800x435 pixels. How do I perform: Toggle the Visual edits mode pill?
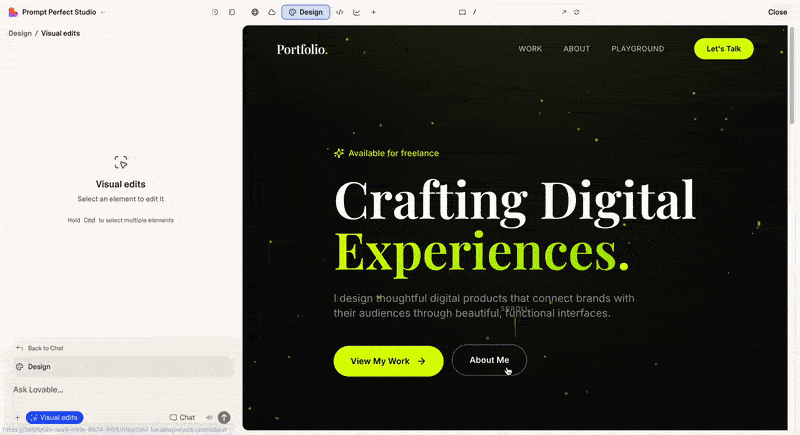[55, 417]
